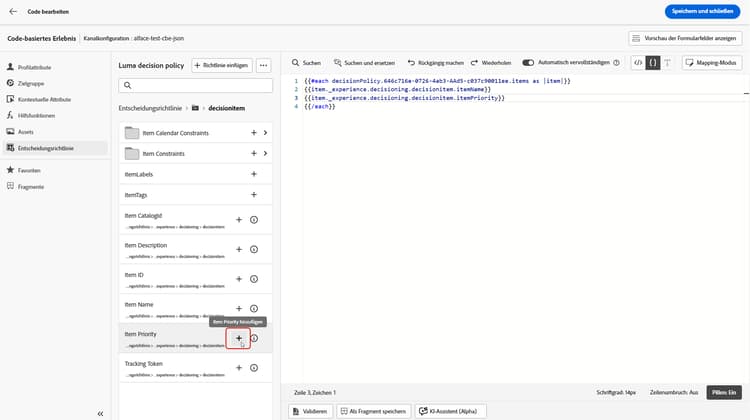Show info for Item CatalogId
The width and height of the screenshot is (750, 420).
(x=254, y=220)
